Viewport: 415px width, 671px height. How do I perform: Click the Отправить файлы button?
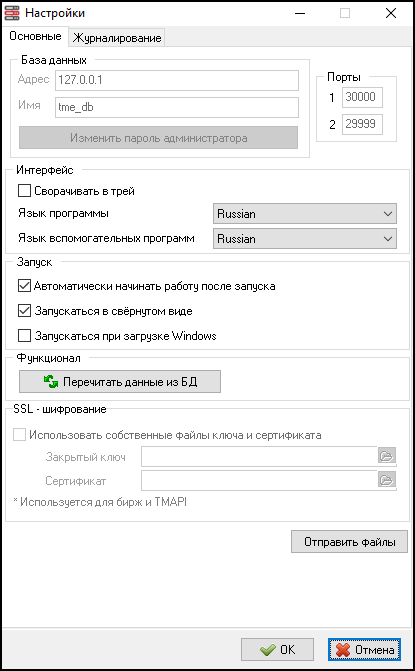pos(349,542)
